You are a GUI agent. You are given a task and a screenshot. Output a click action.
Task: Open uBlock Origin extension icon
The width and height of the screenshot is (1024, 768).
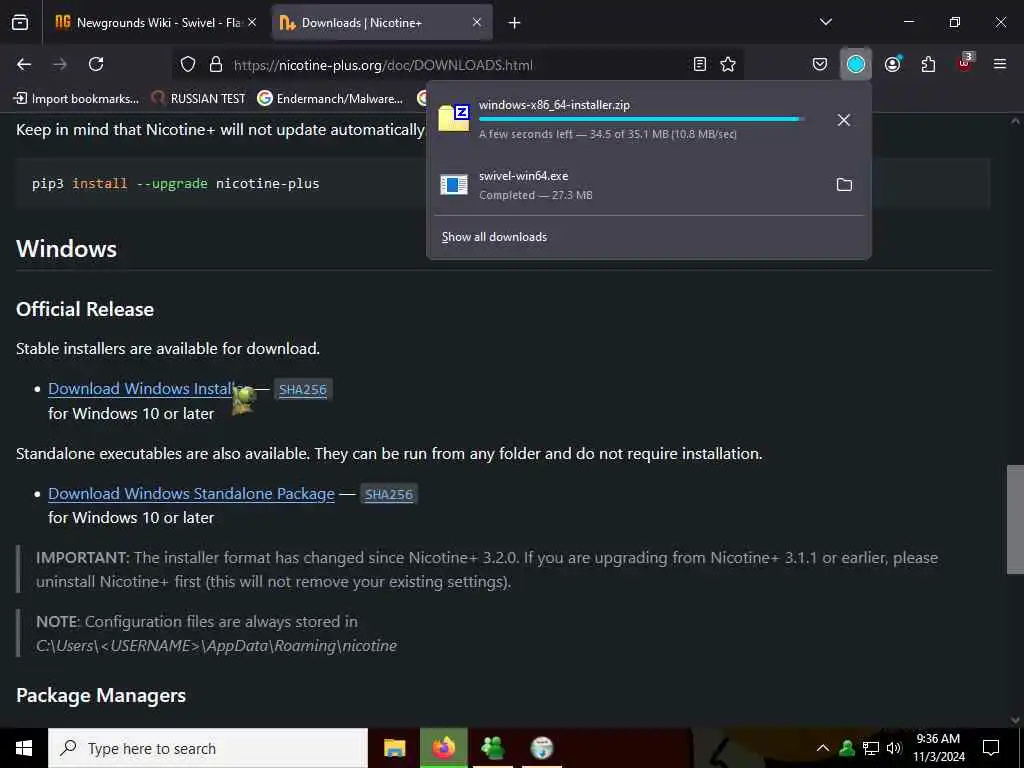pos(965,63)
